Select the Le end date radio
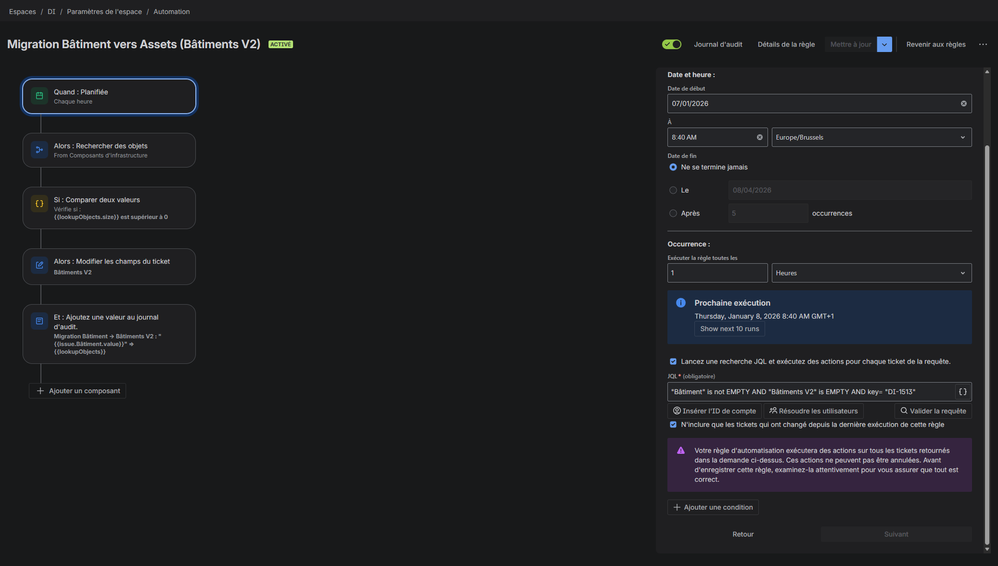998x566 pixels. pos(673,190)
